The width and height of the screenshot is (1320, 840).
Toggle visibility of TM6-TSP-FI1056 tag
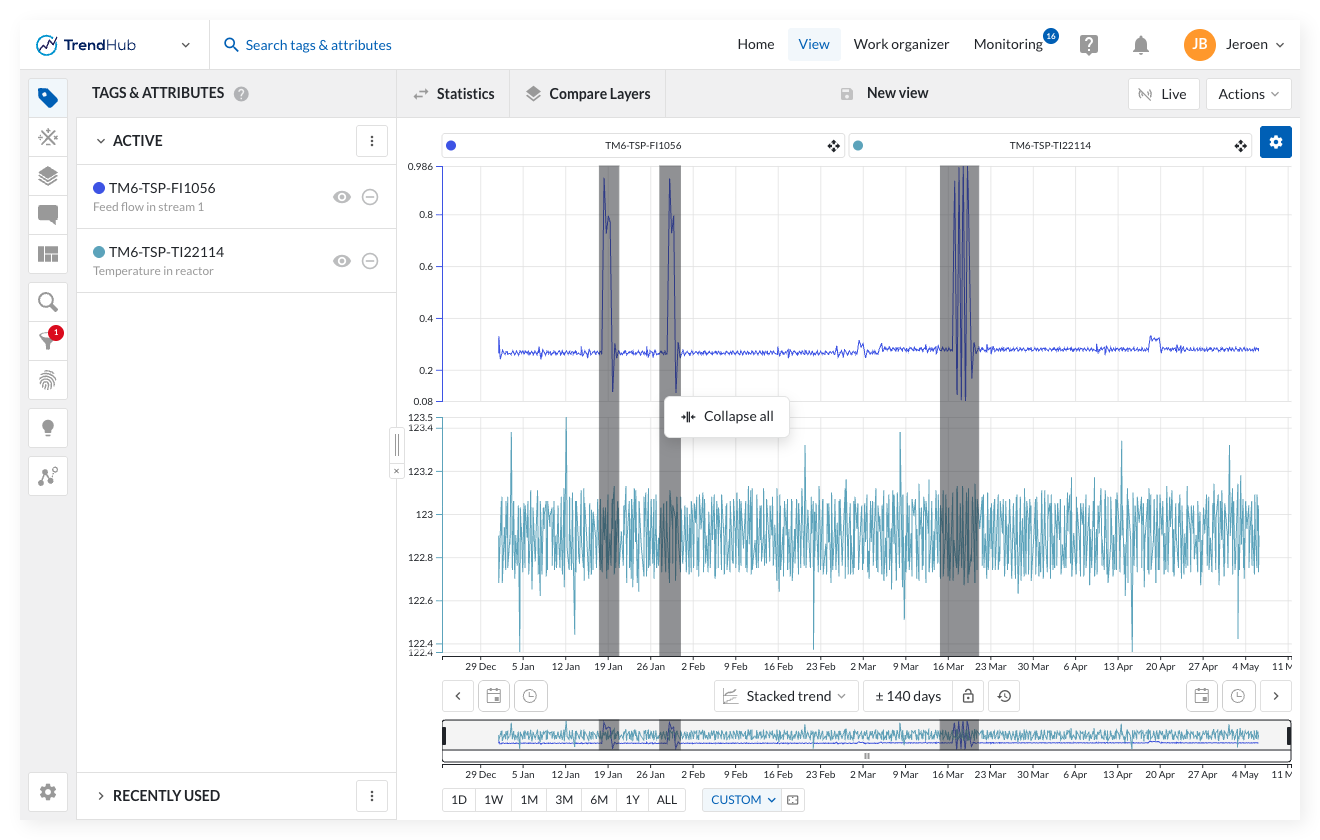[342, 197]
